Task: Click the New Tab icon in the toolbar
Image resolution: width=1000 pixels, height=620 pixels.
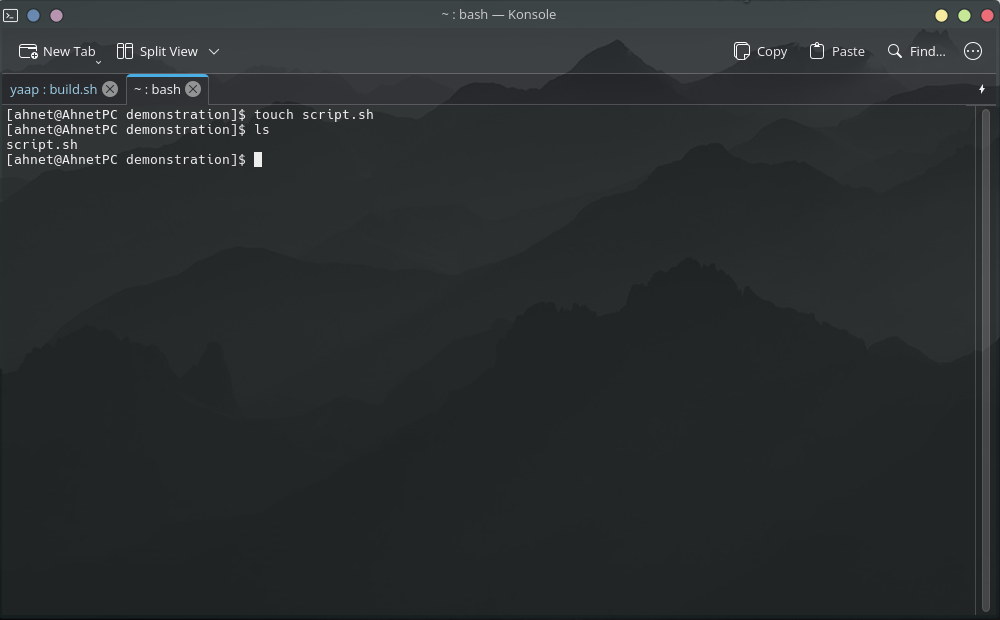Action: [28, 50]
